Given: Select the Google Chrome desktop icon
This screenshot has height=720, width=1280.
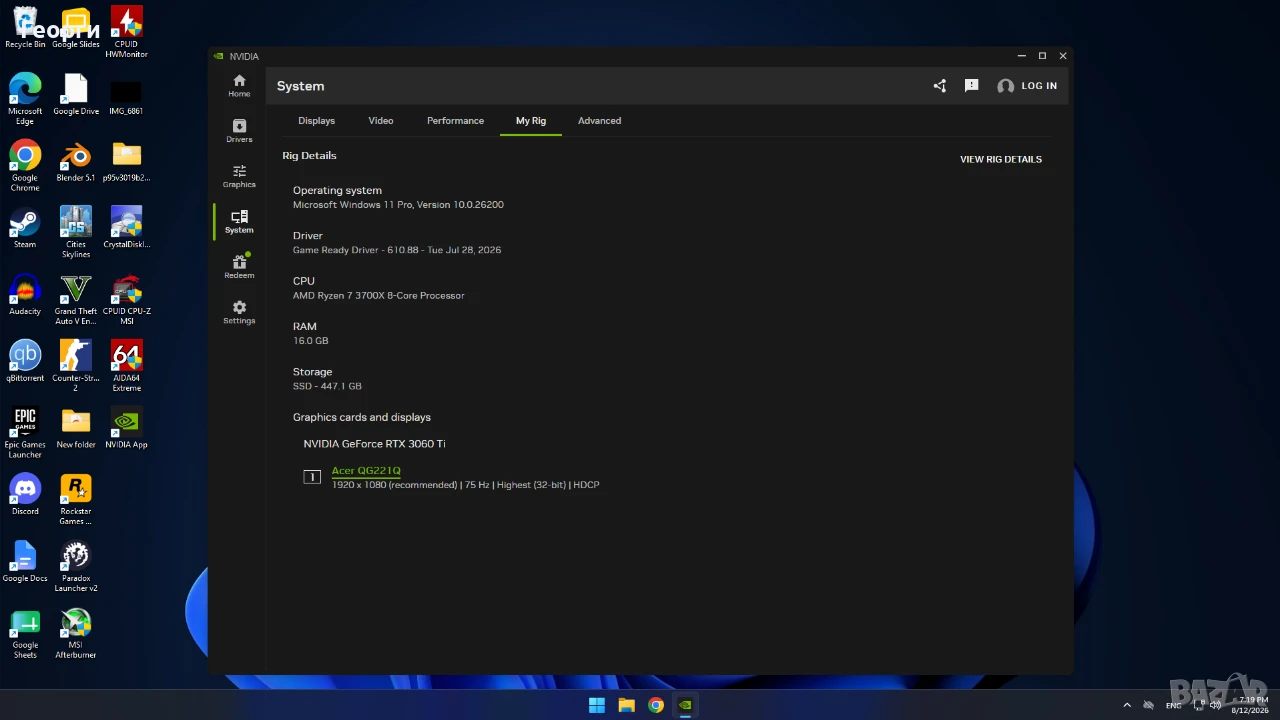Looking at the screenshot, I should (25, 166).
